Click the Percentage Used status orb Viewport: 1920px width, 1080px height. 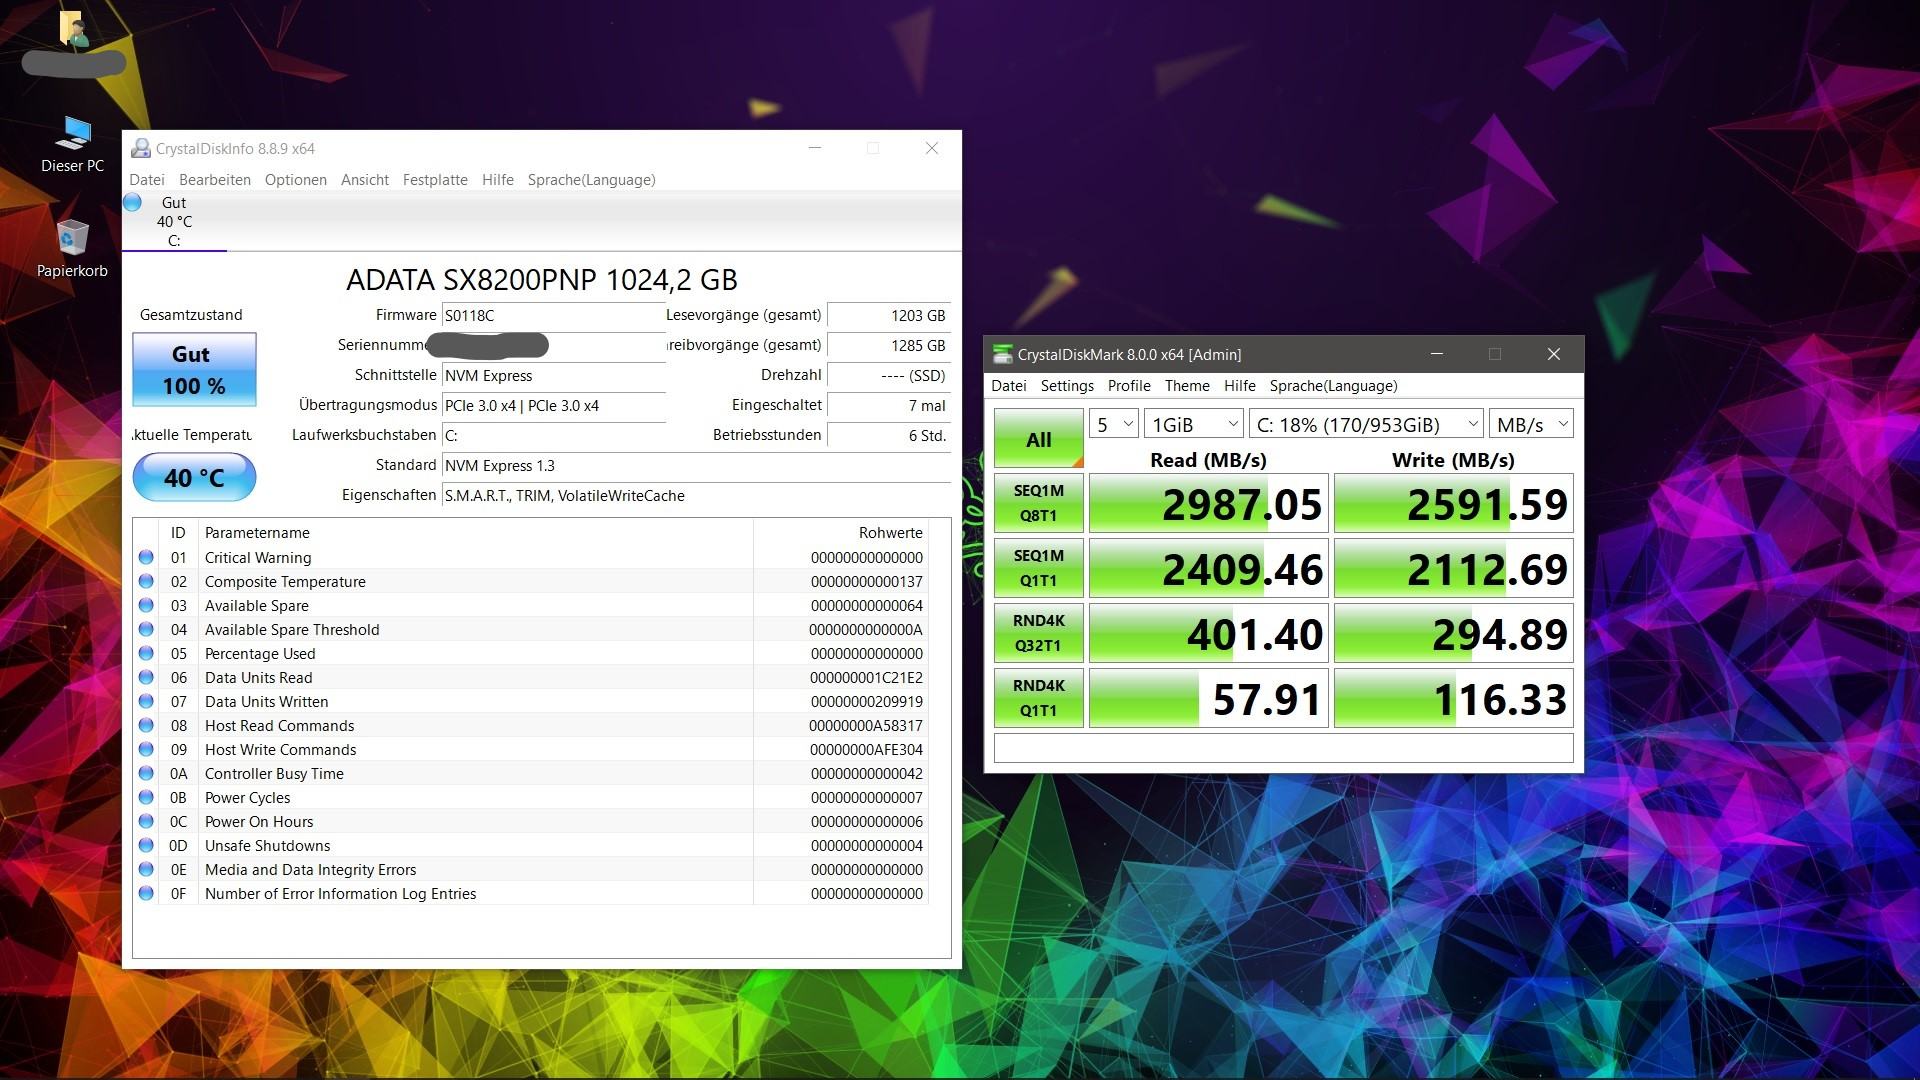146,653
